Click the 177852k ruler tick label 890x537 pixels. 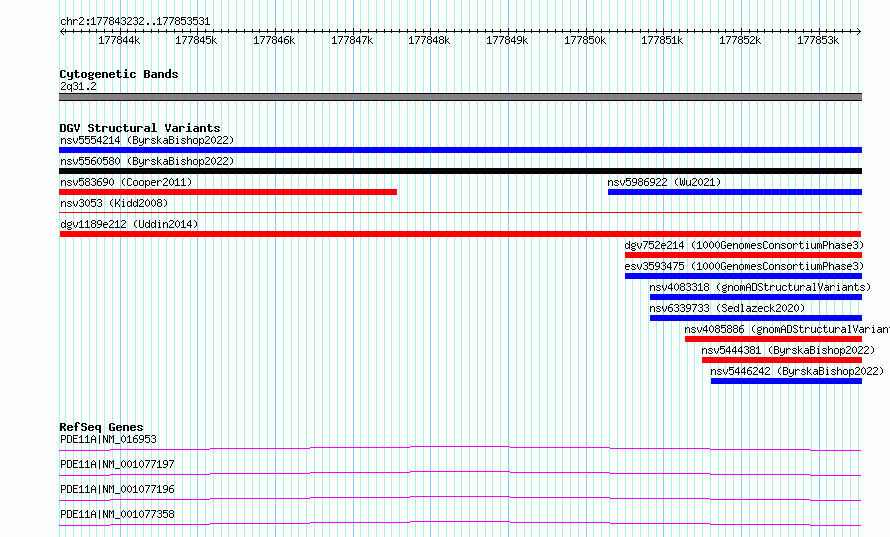point(740,40)
